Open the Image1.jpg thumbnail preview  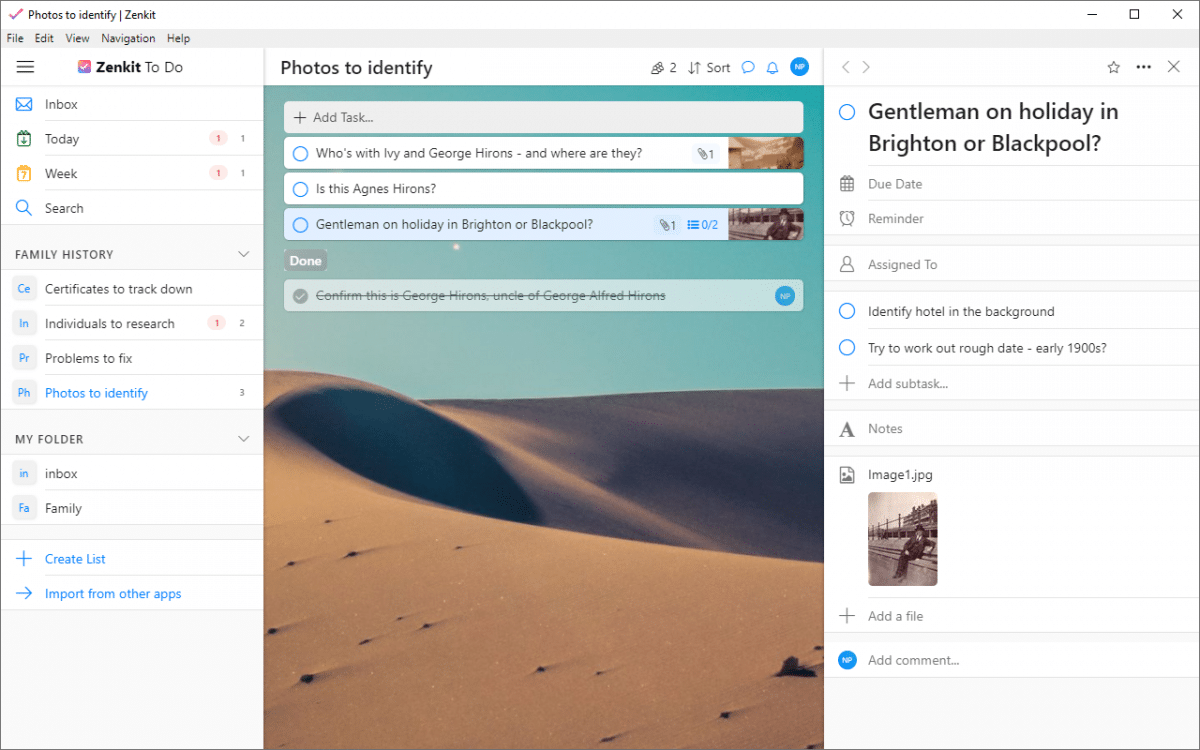pyautogui.click(x=903, y=539)
